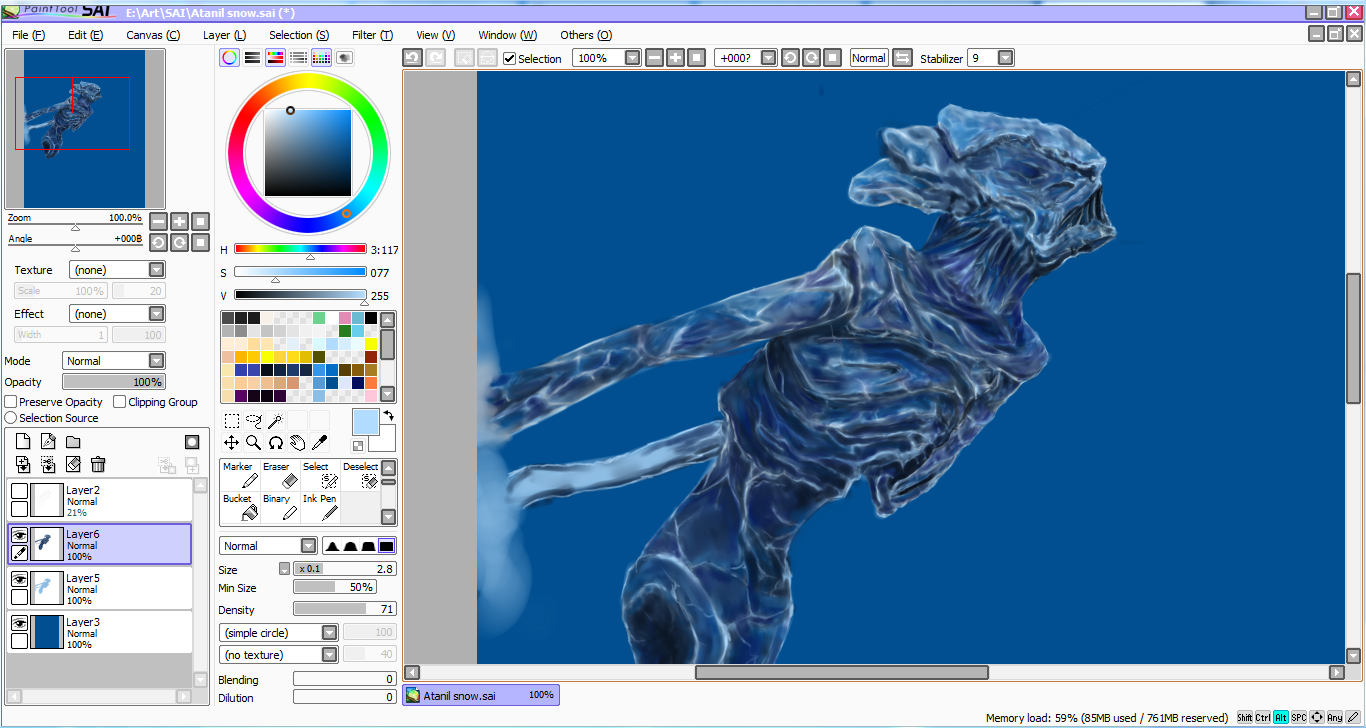Expand the Texture dropdown list

156,270
